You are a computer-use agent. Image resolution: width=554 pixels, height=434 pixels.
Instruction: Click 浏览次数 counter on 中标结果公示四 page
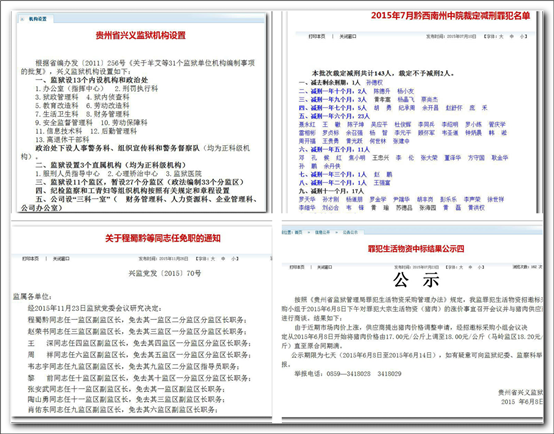click(x=528, y=267)
